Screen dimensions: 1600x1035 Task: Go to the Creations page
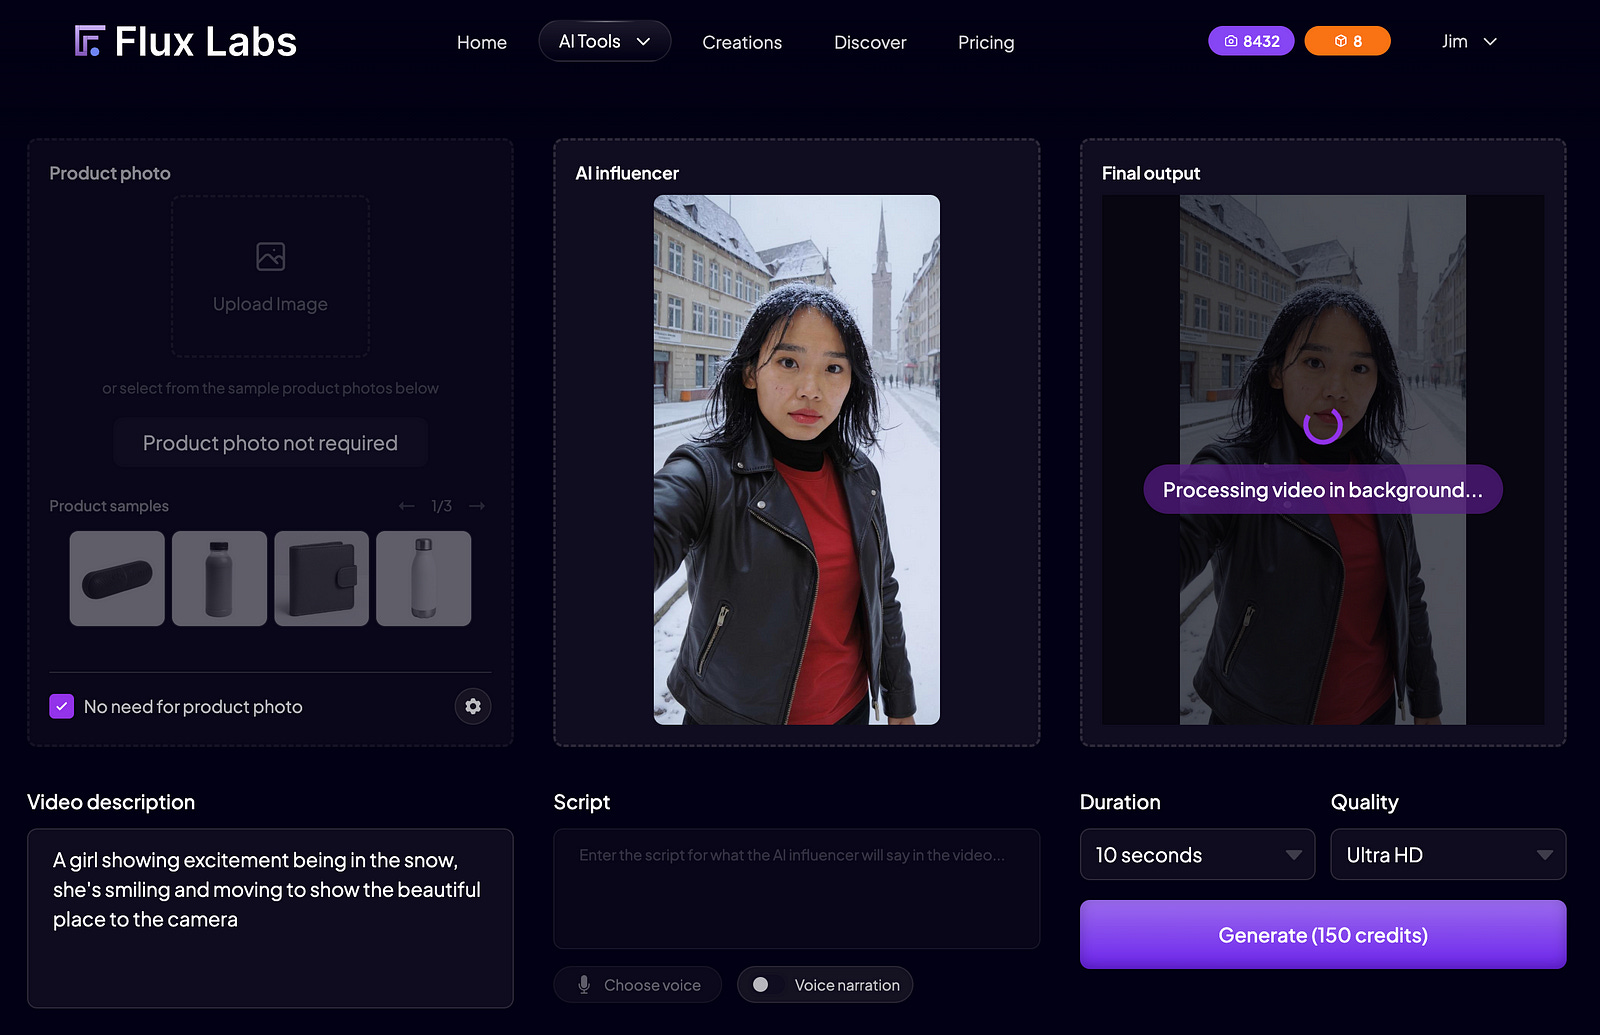coord(742,42)
